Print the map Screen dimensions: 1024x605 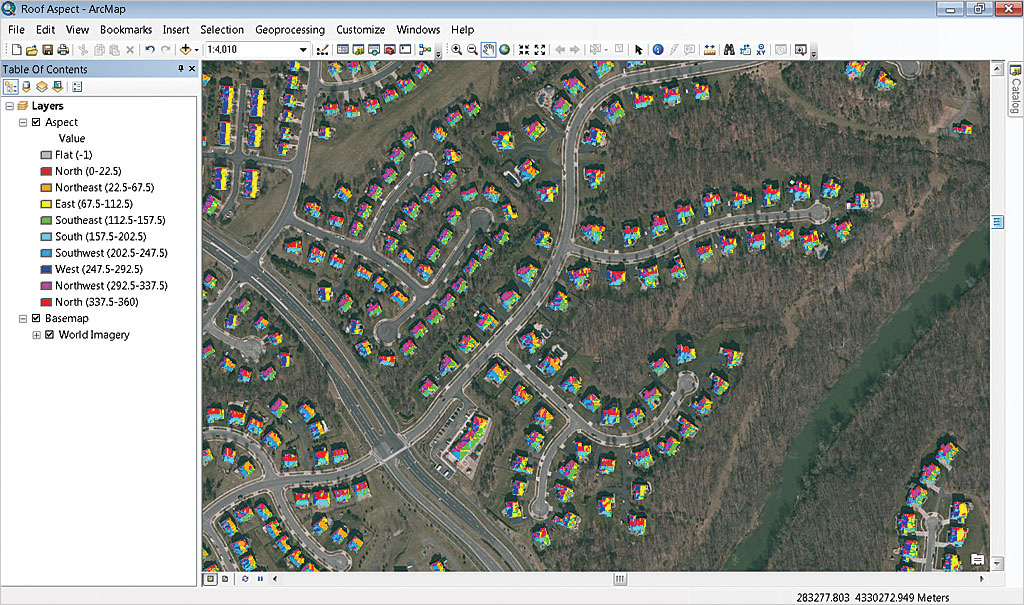[63, 50]
